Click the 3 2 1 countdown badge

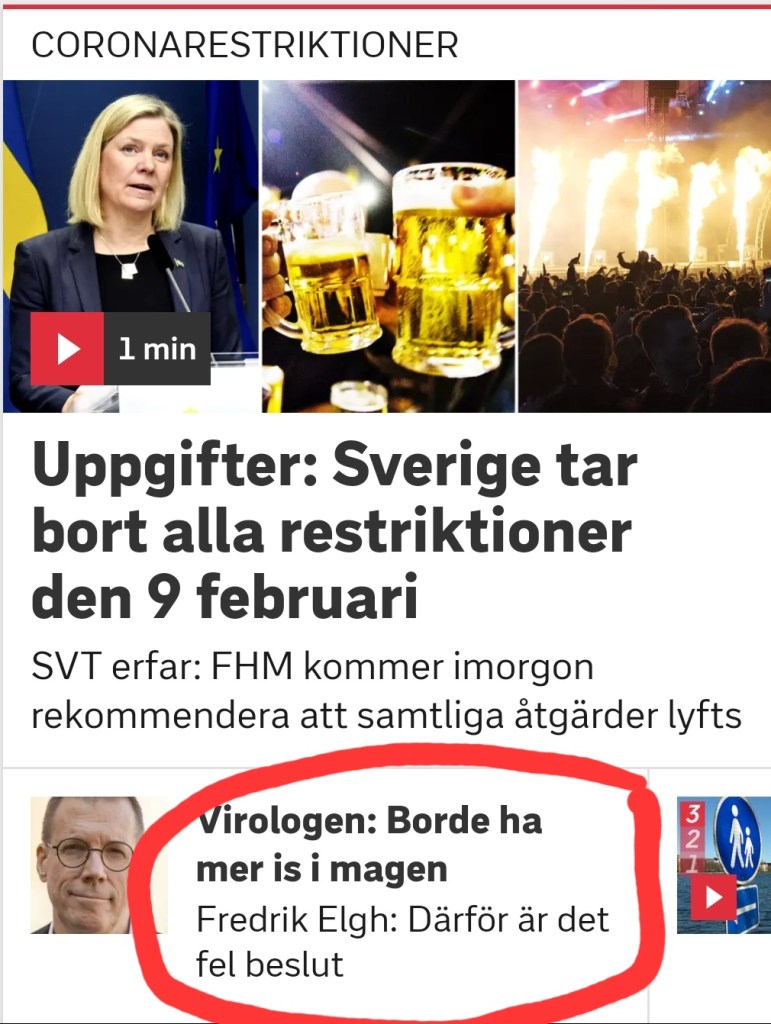(x=693, y=836)
